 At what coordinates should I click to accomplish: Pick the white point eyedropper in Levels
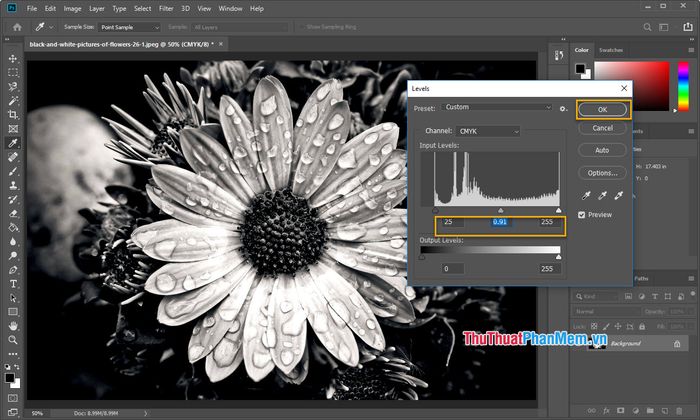tap(619, 195)
